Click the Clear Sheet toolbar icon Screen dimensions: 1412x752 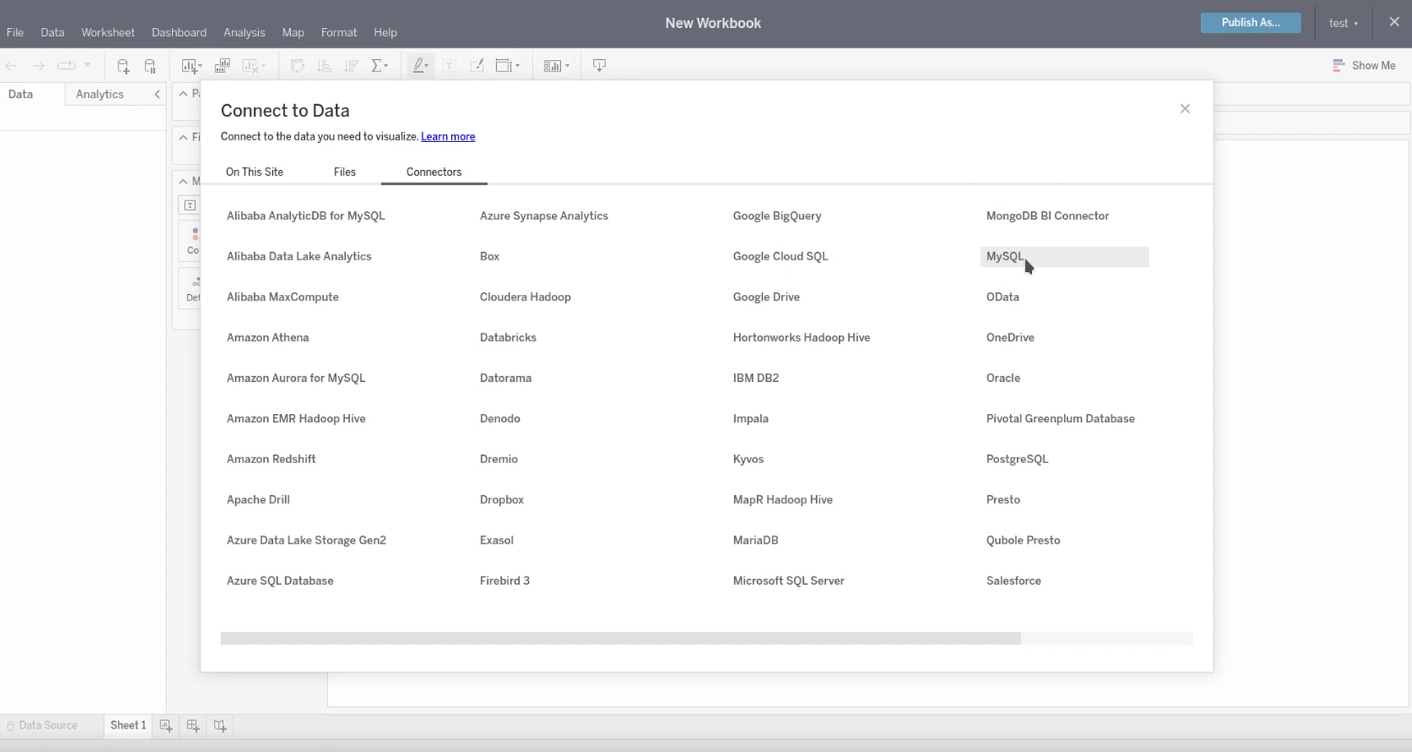tap(251, 66)
